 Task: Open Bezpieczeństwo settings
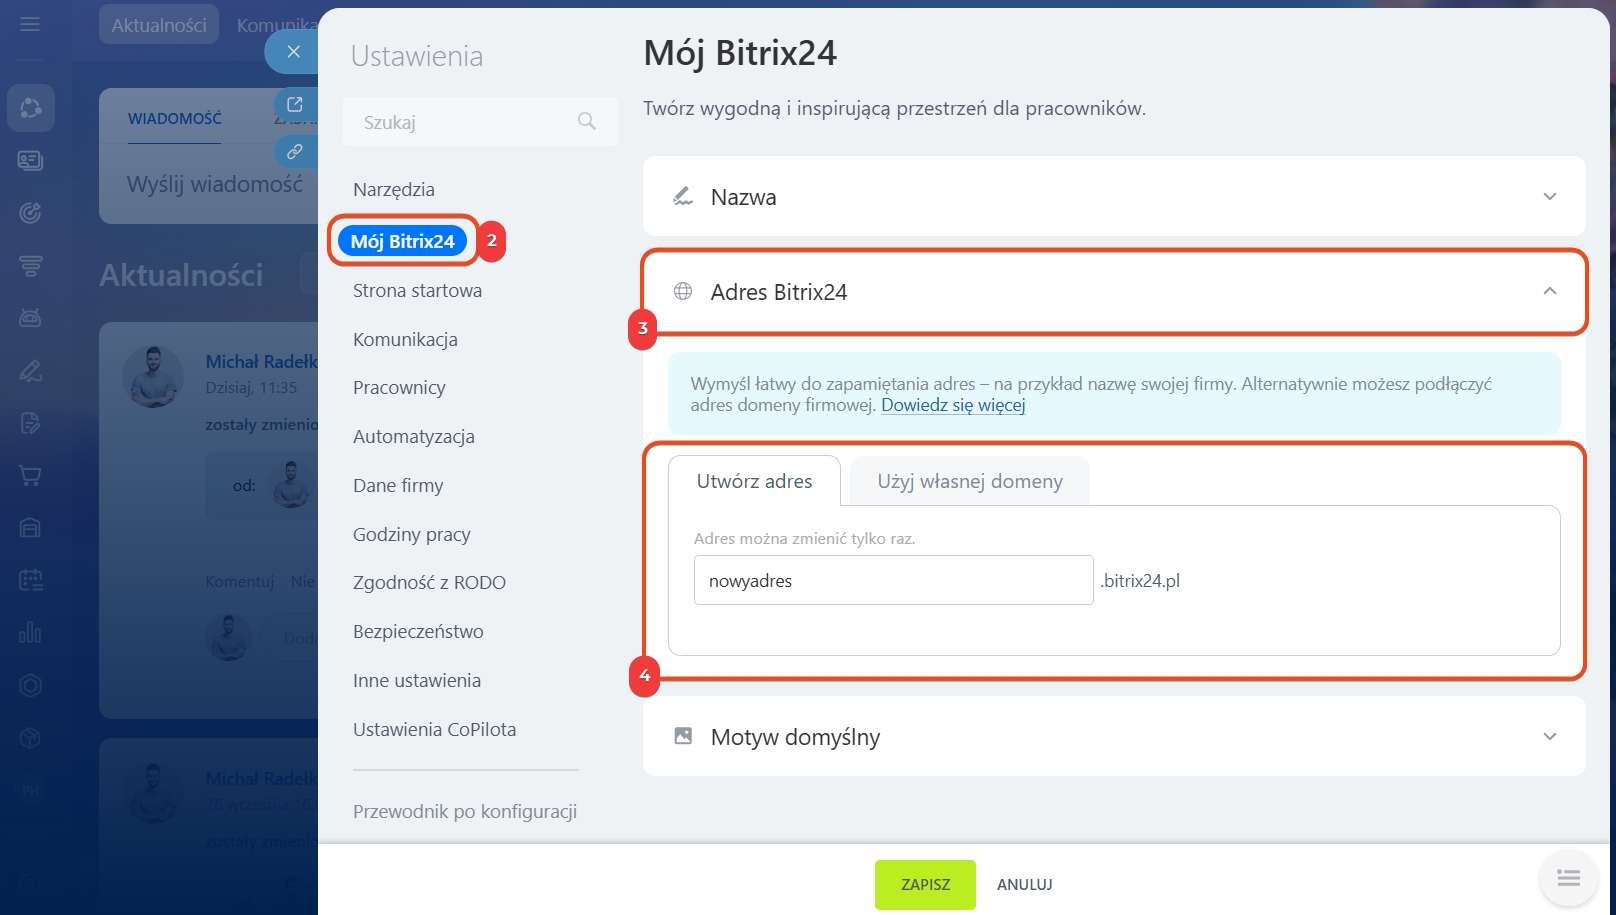click(418, 631)
